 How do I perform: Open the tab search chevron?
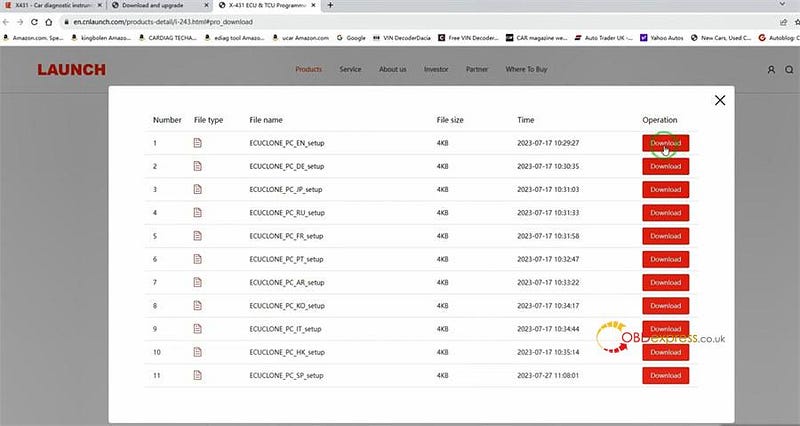[782, 4]
